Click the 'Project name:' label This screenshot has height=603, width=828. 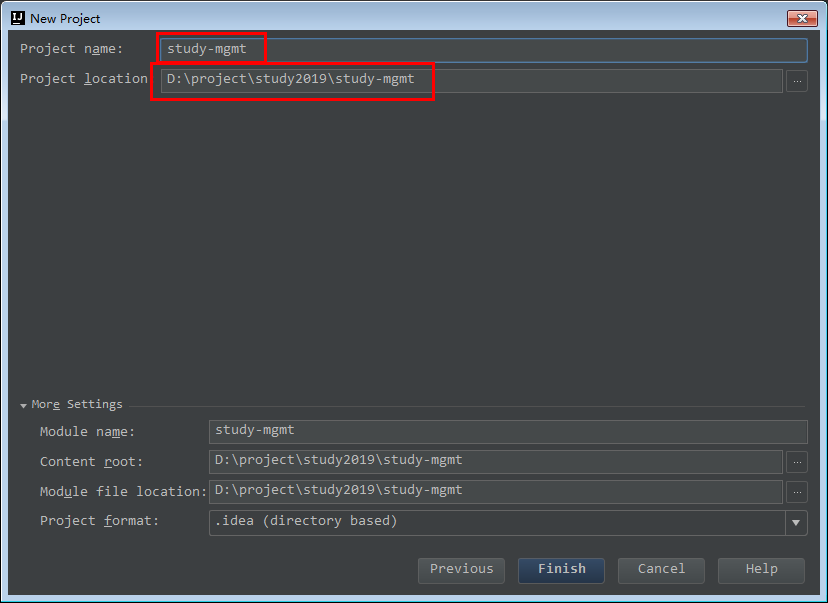point(71,49)
